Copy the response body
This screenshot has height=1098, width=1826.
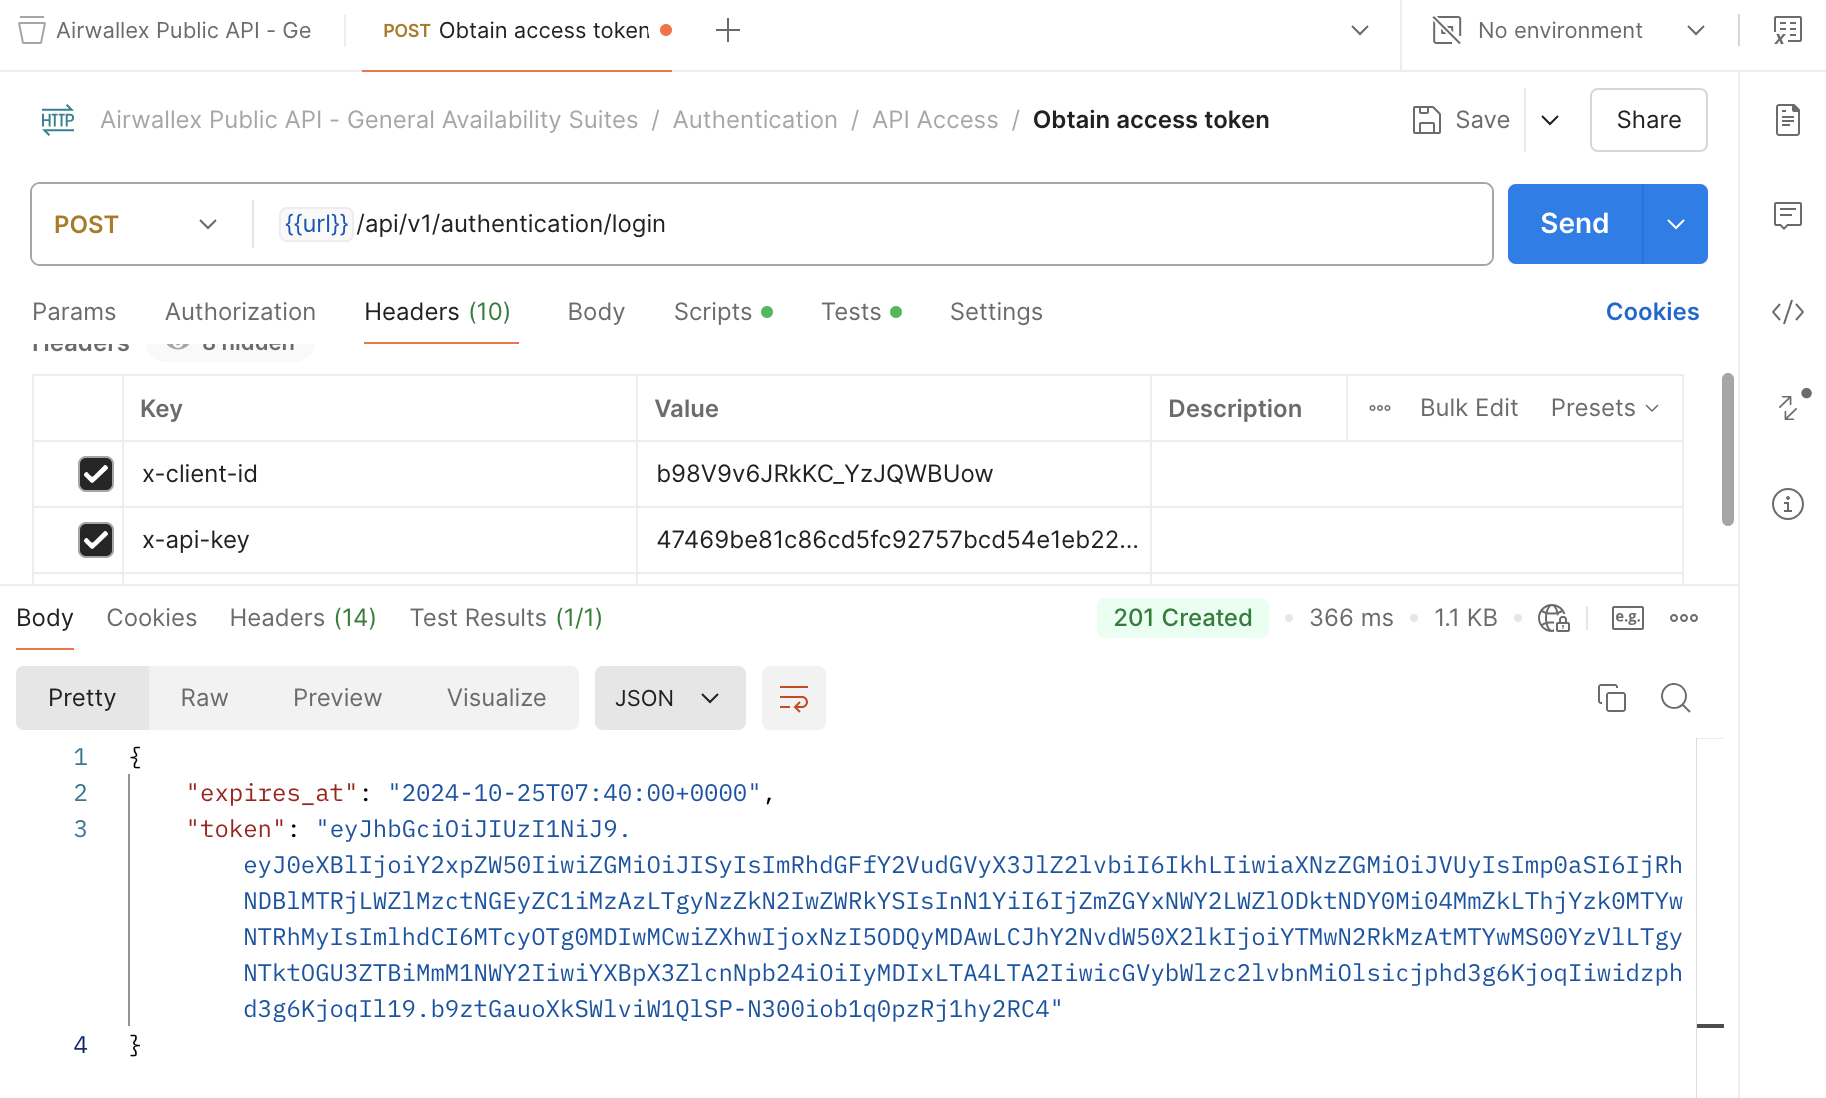click(1611, 698)
